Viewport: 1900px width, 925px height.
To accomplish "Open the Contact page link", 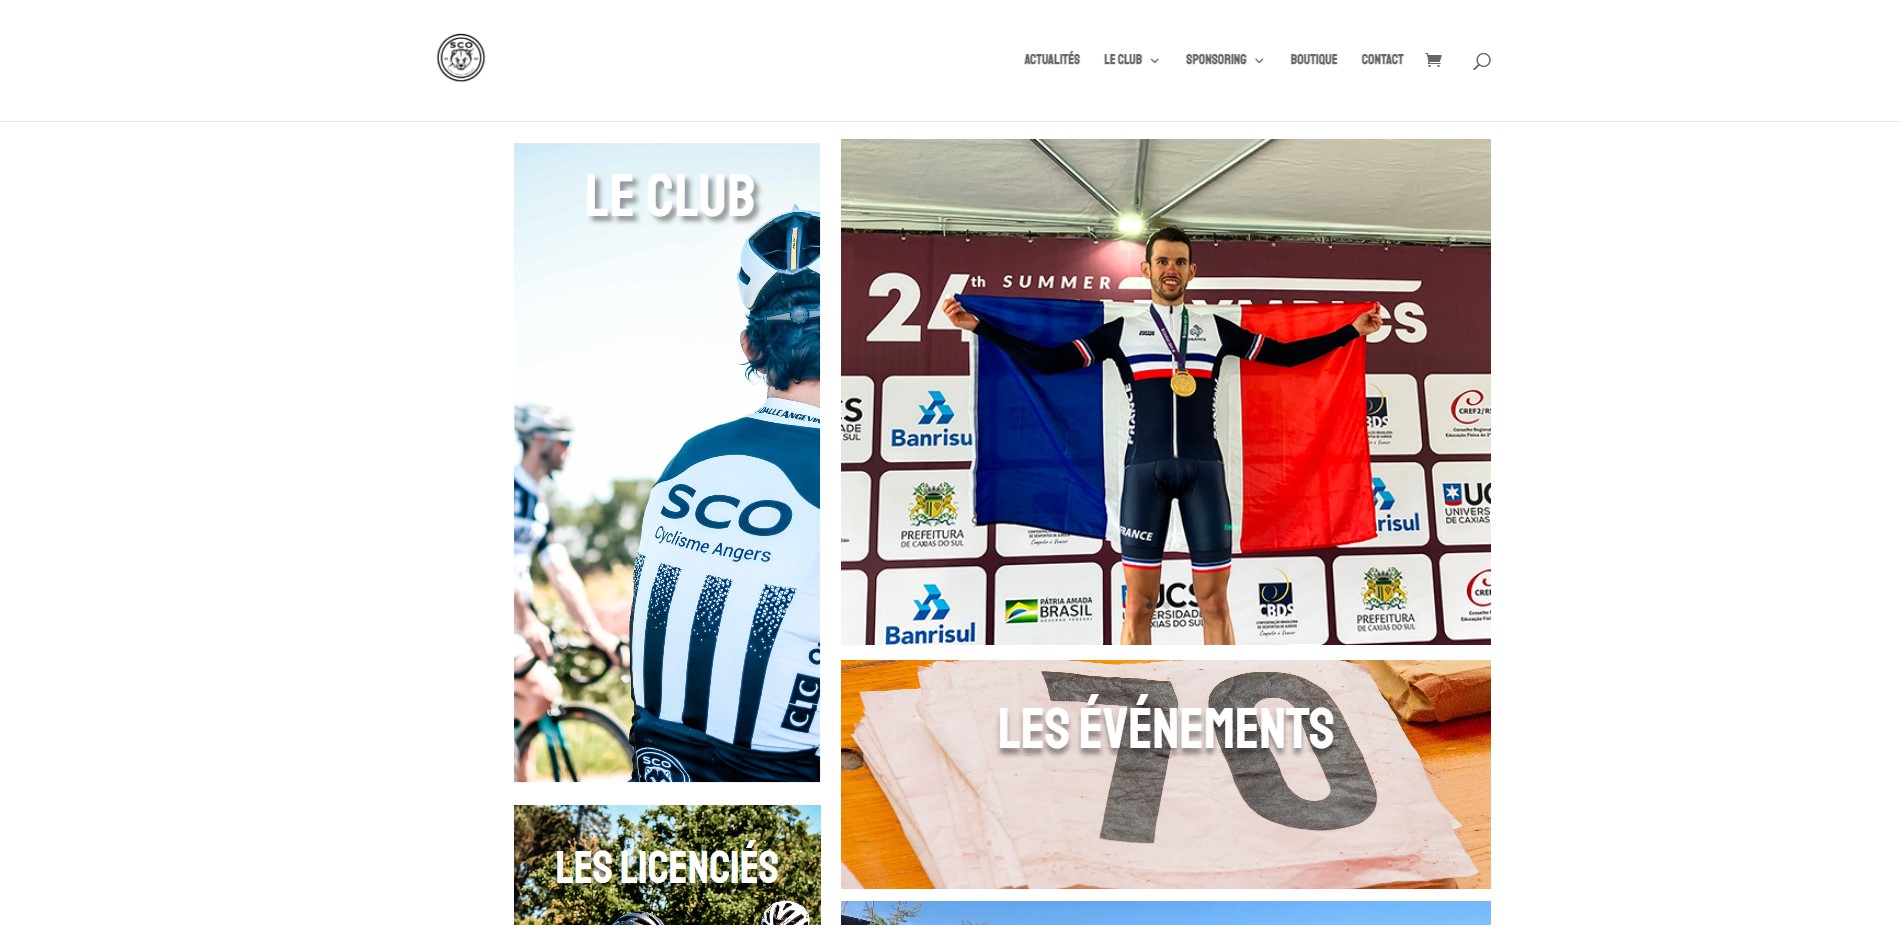I will click(x=1382, y=60).
